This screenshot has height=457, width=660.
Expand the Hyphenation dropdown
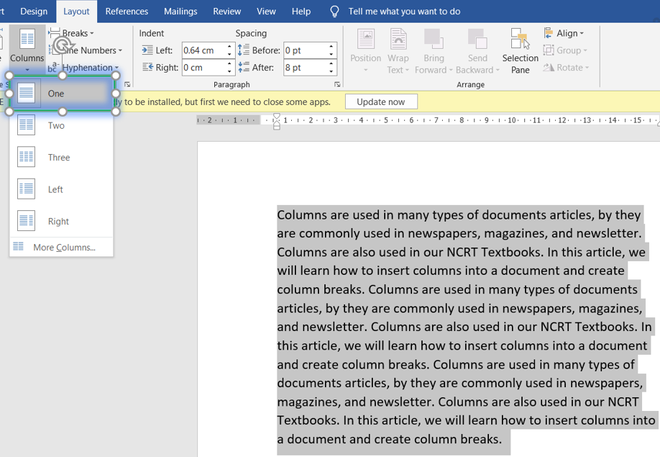click(88, 68)
